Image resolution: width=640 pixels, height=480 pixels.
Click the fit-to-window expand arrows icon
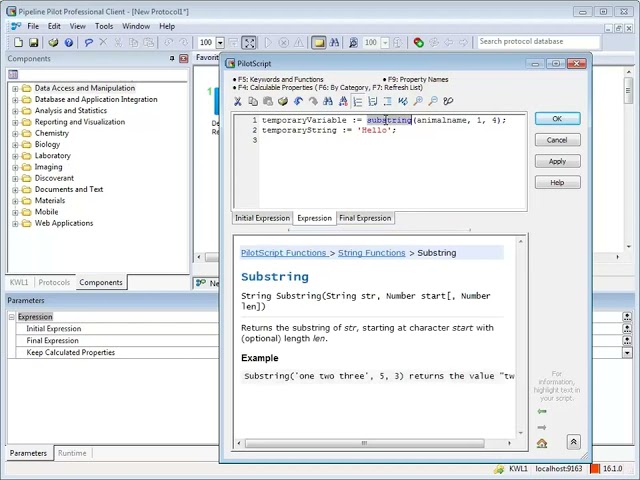249,42
